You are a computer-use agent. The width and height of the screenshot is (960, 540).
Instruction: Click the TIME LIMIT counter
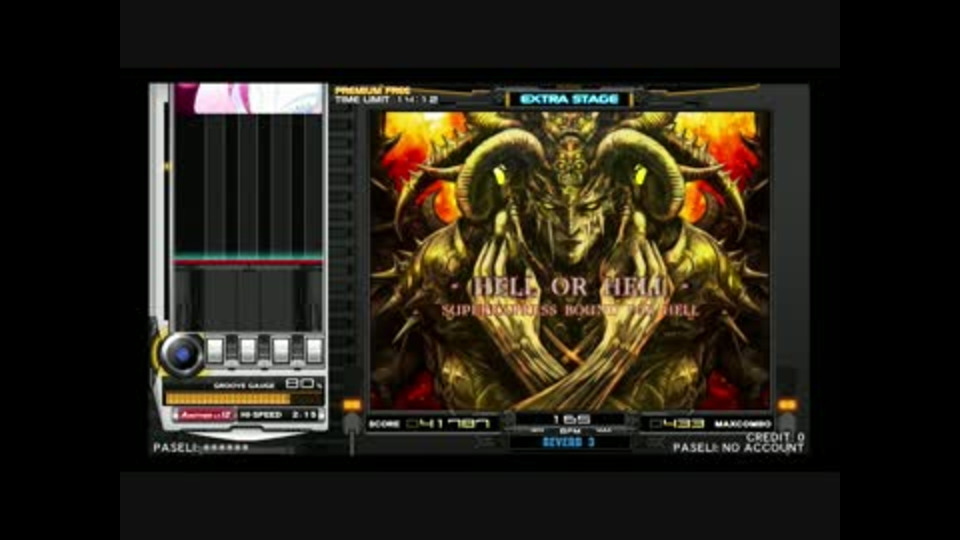386,99
